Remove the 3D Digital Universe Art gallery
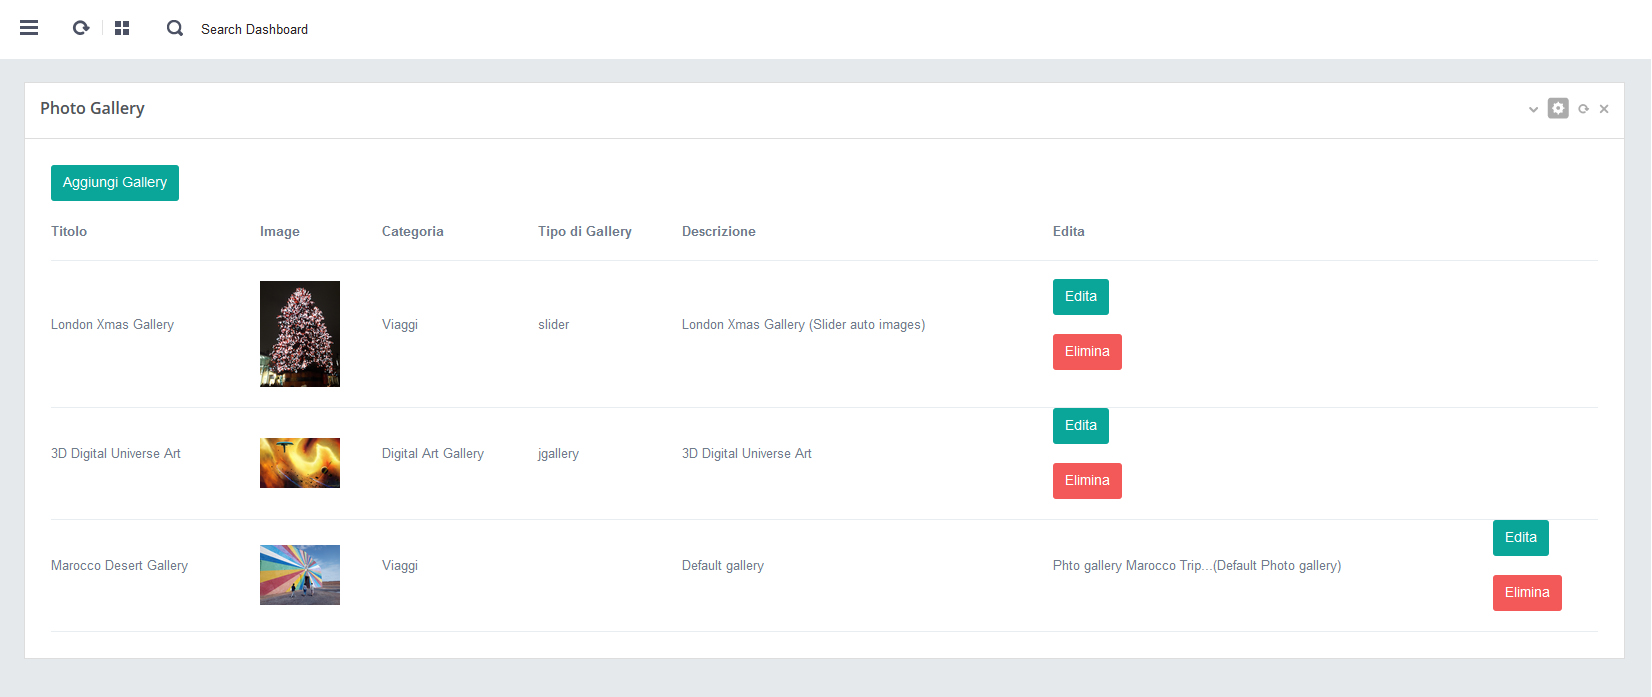Screen dimensions: 1652x697 (1086, 481)
